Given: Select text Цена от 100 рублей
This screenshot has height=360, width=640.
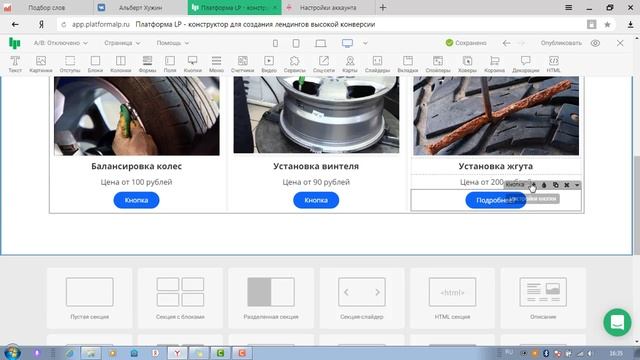Looking at the screenshot, I should (136, 182).
